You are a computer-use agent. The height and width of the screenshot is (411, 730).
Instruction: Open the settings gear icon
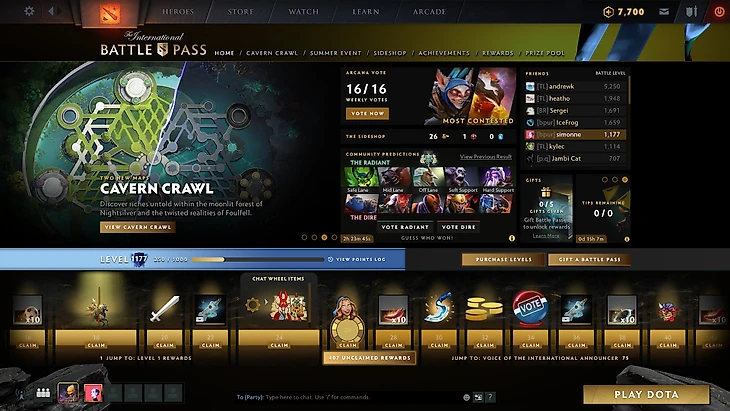pos(29,11)
